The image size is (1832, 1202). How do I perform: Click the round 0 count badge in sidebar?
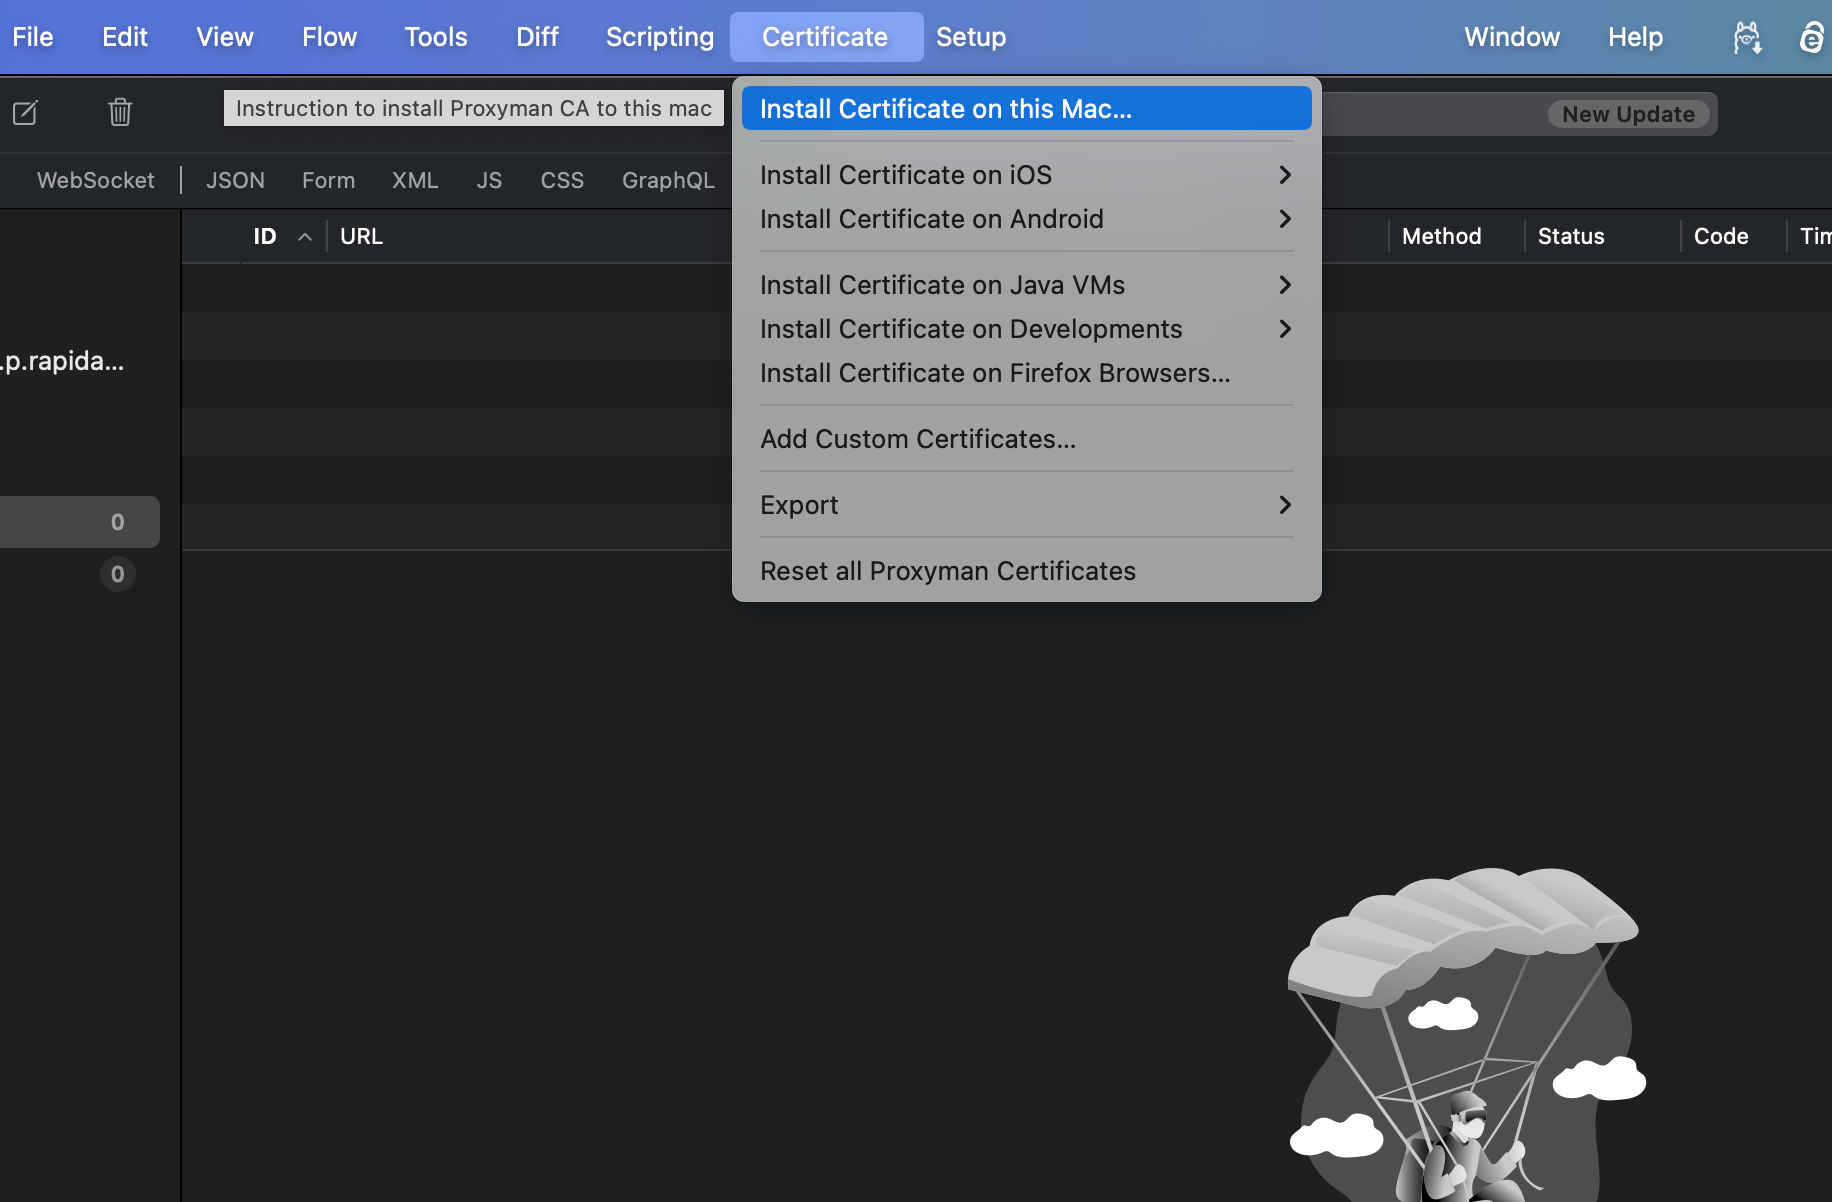pos(118,574)
